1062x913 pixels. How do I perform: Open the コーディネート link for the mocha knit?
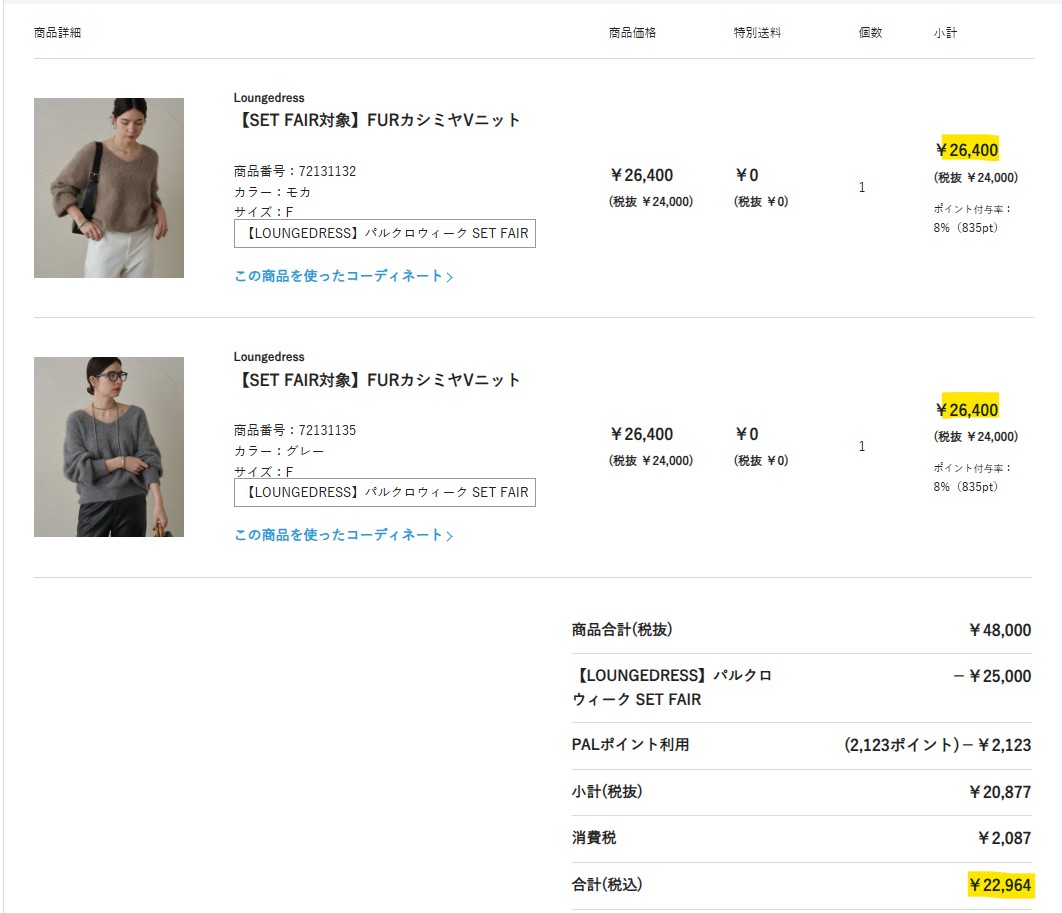point(344,276)
